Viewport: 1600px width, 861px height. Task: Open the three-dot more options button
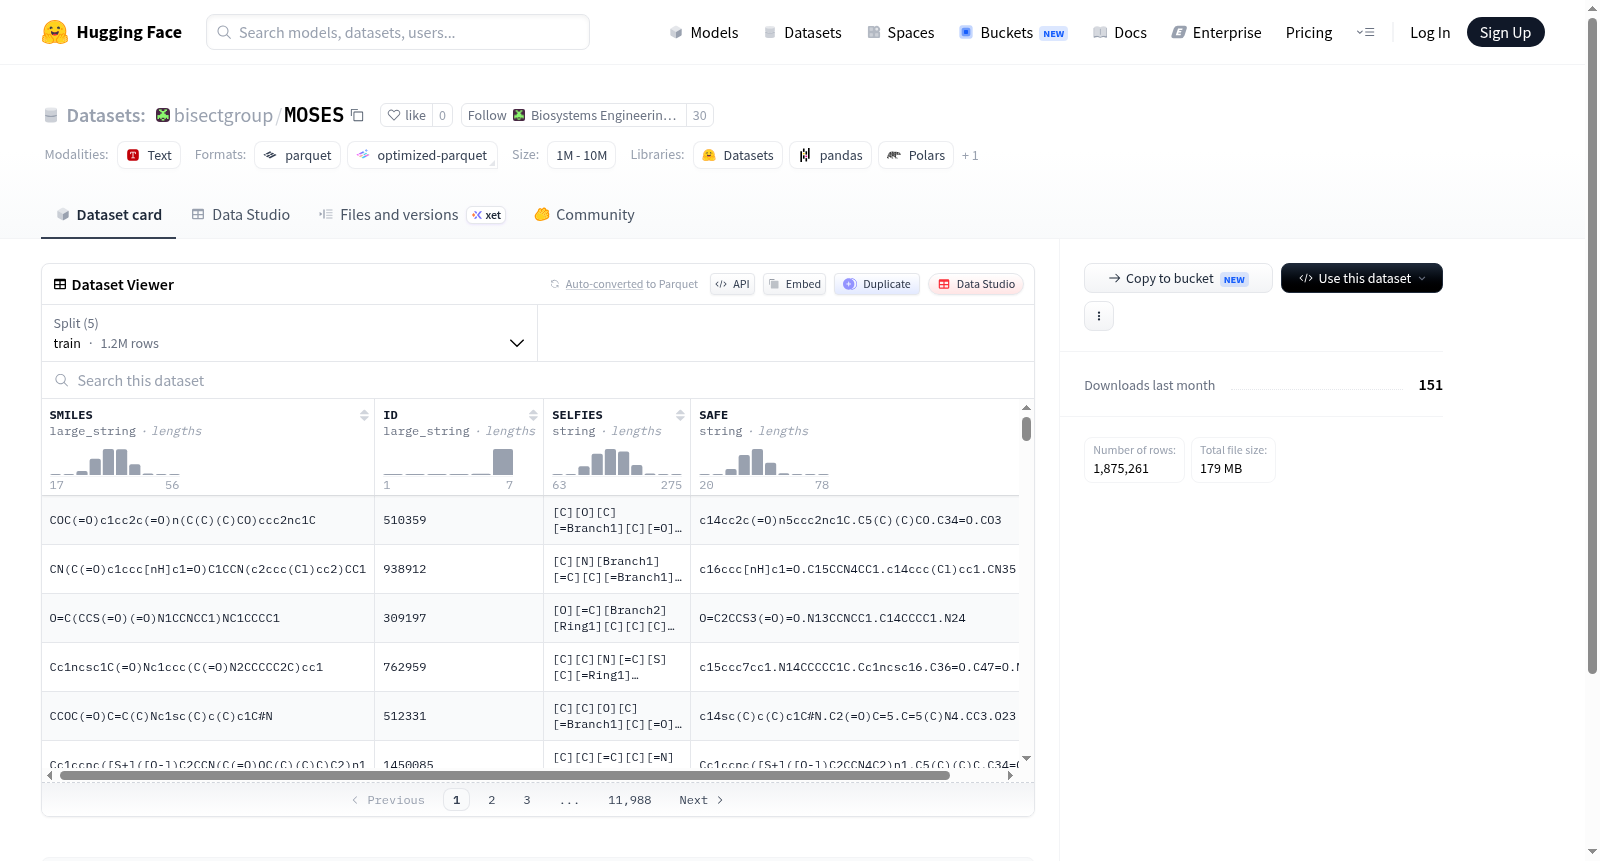(1099, 316)
